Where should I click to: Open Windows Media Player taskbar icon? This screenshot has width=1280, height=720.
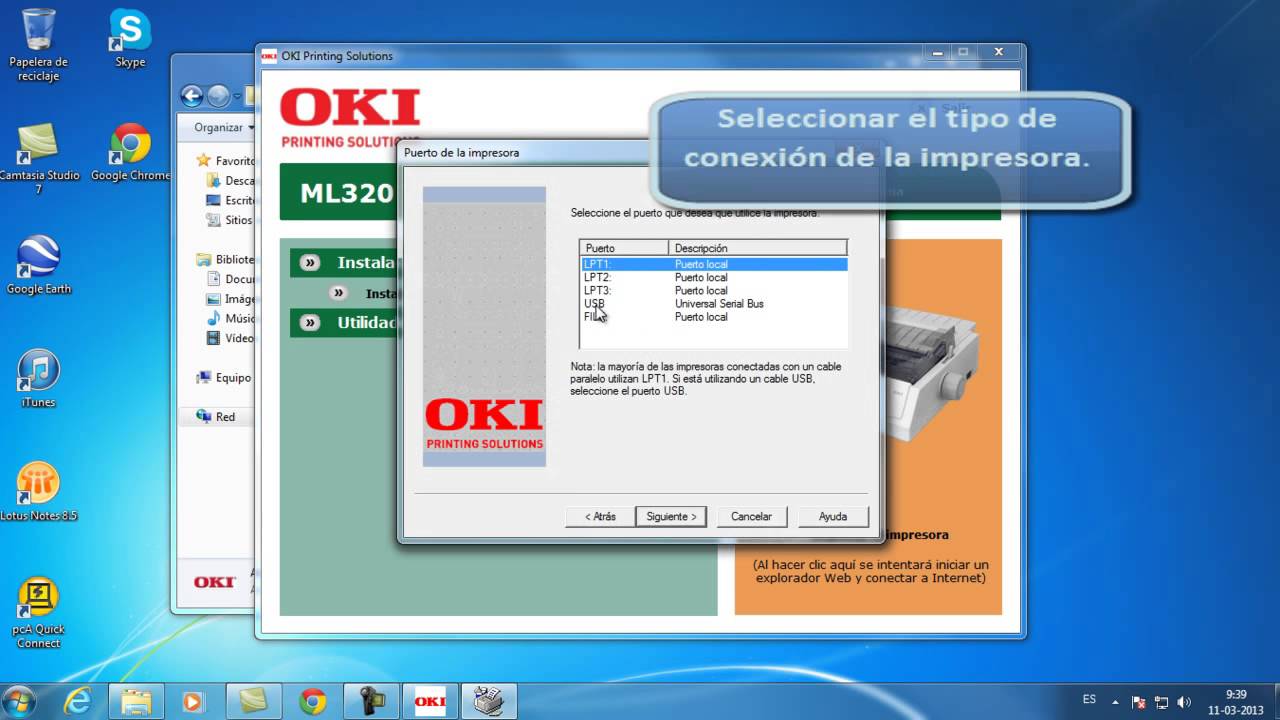point(193,700)
